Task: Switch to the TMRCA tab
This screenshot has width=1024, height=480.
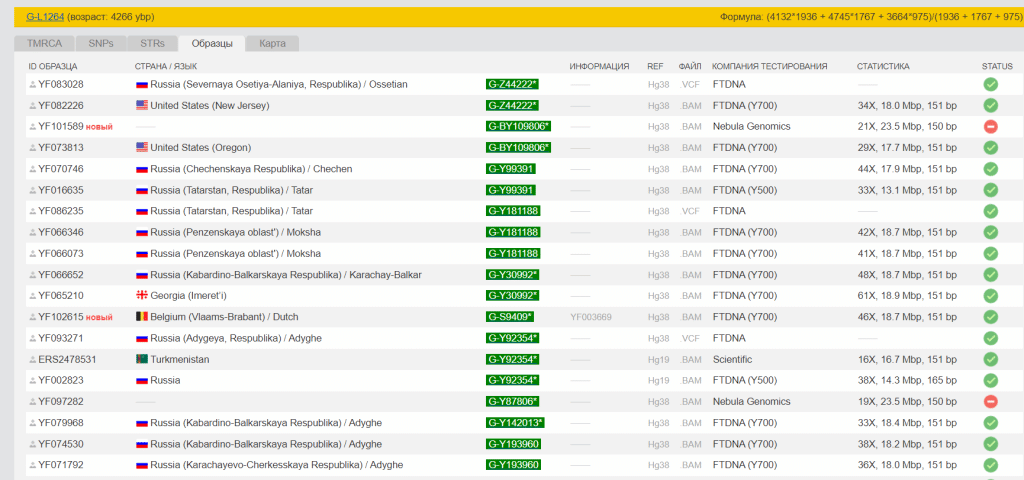Action: pos(44,43)
